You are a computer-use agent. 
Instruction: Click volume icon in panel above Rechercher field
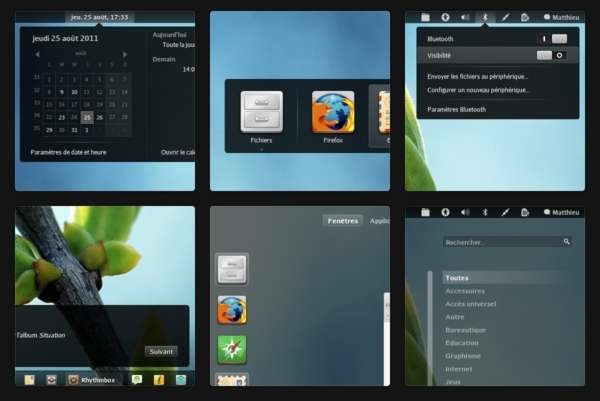point(465,212)
